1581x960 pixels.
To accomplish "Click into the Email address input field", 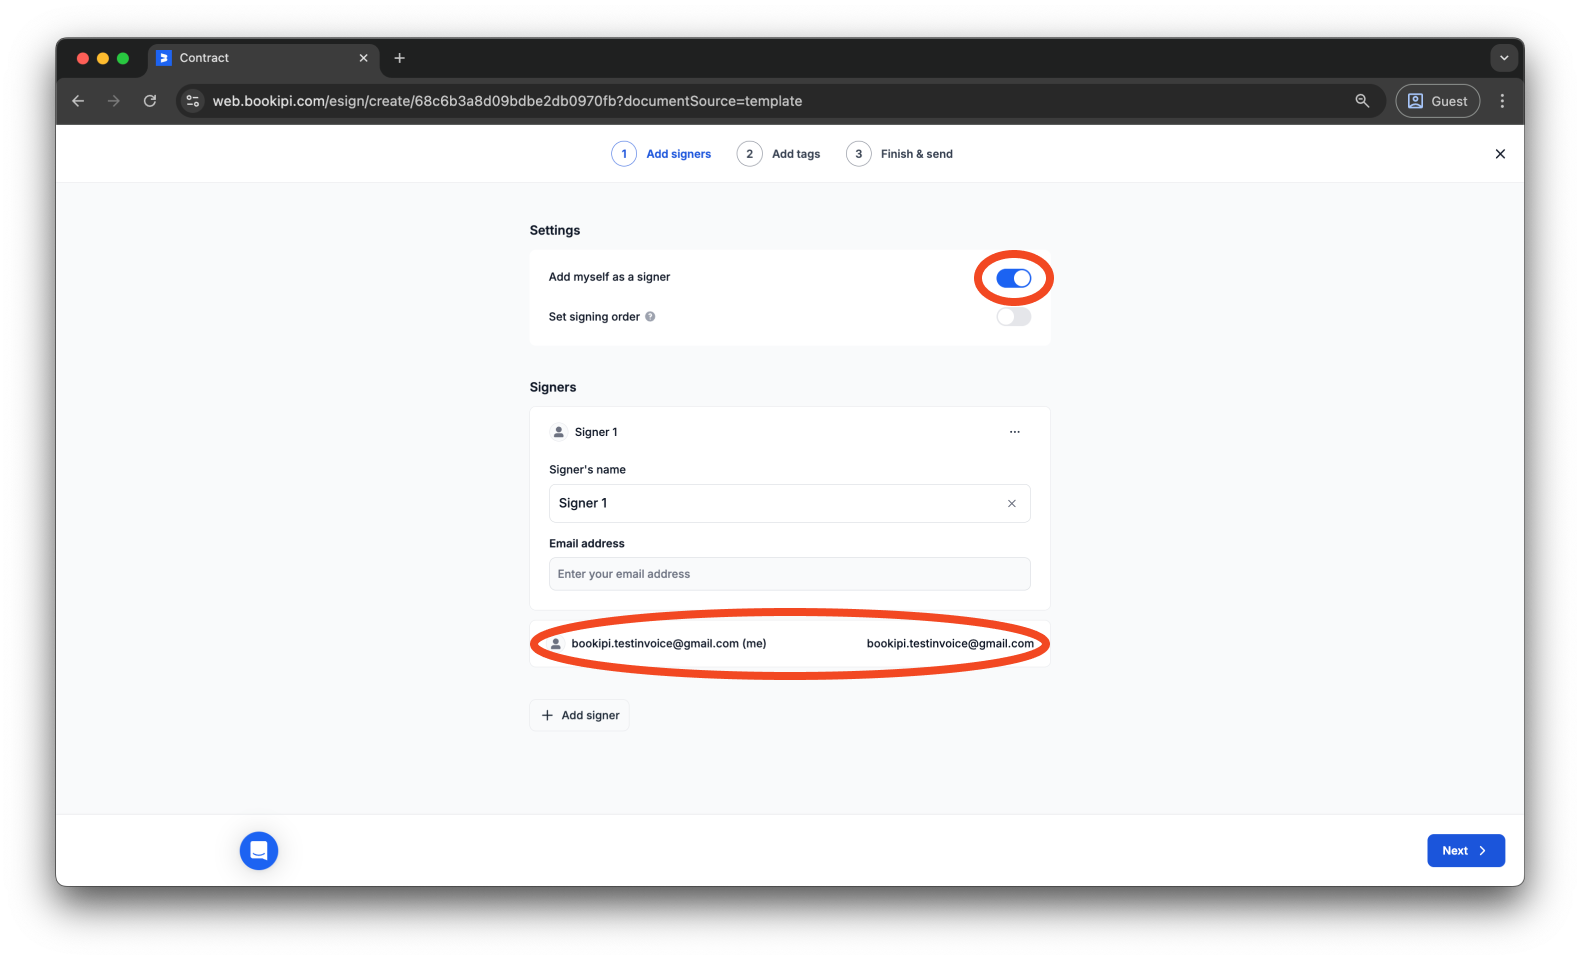I will (789, 574).
